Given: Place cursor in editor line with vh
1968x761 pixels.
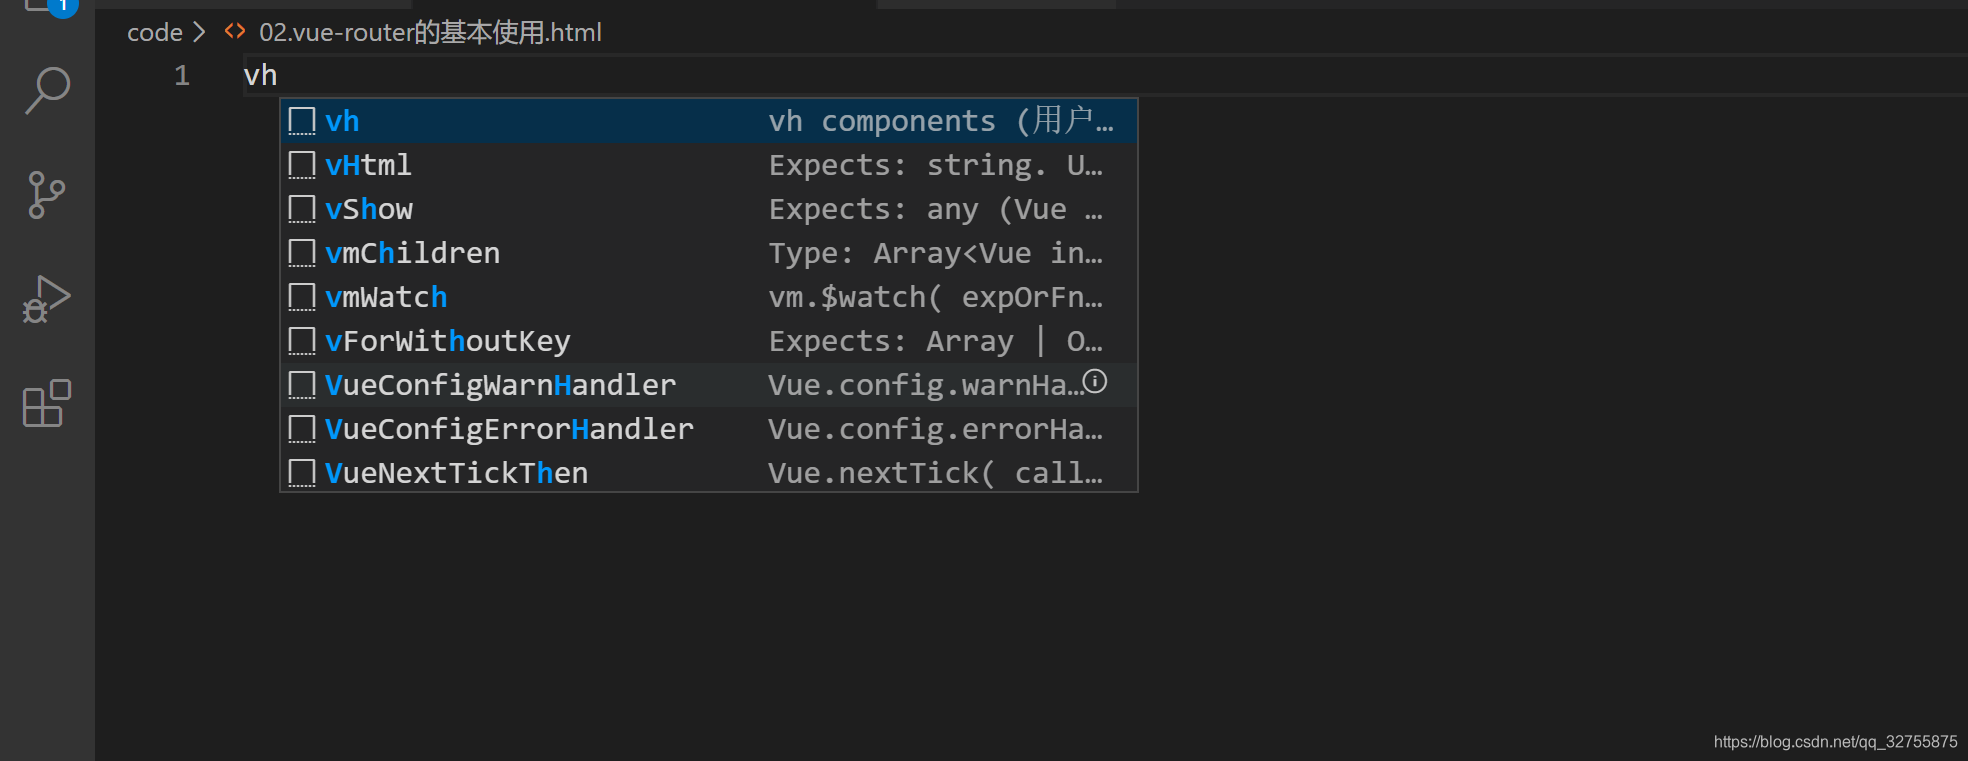Looking at the screenshot, I should click(x=1100, y=75).
